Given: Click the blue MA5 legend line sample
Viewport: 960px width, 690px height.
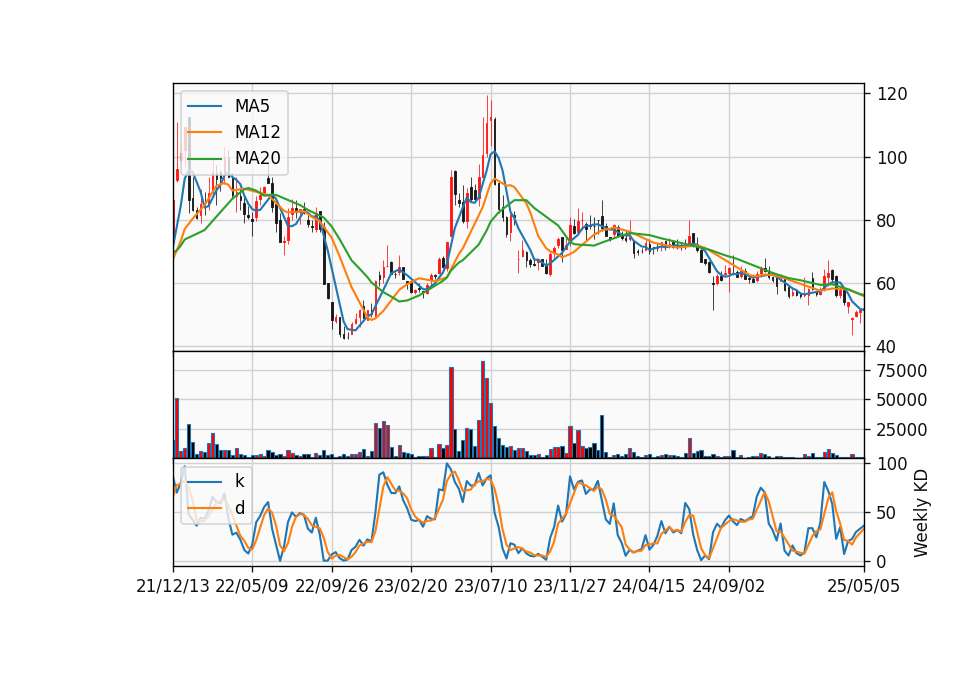Looking at the screenshot, I should point(204,107).
